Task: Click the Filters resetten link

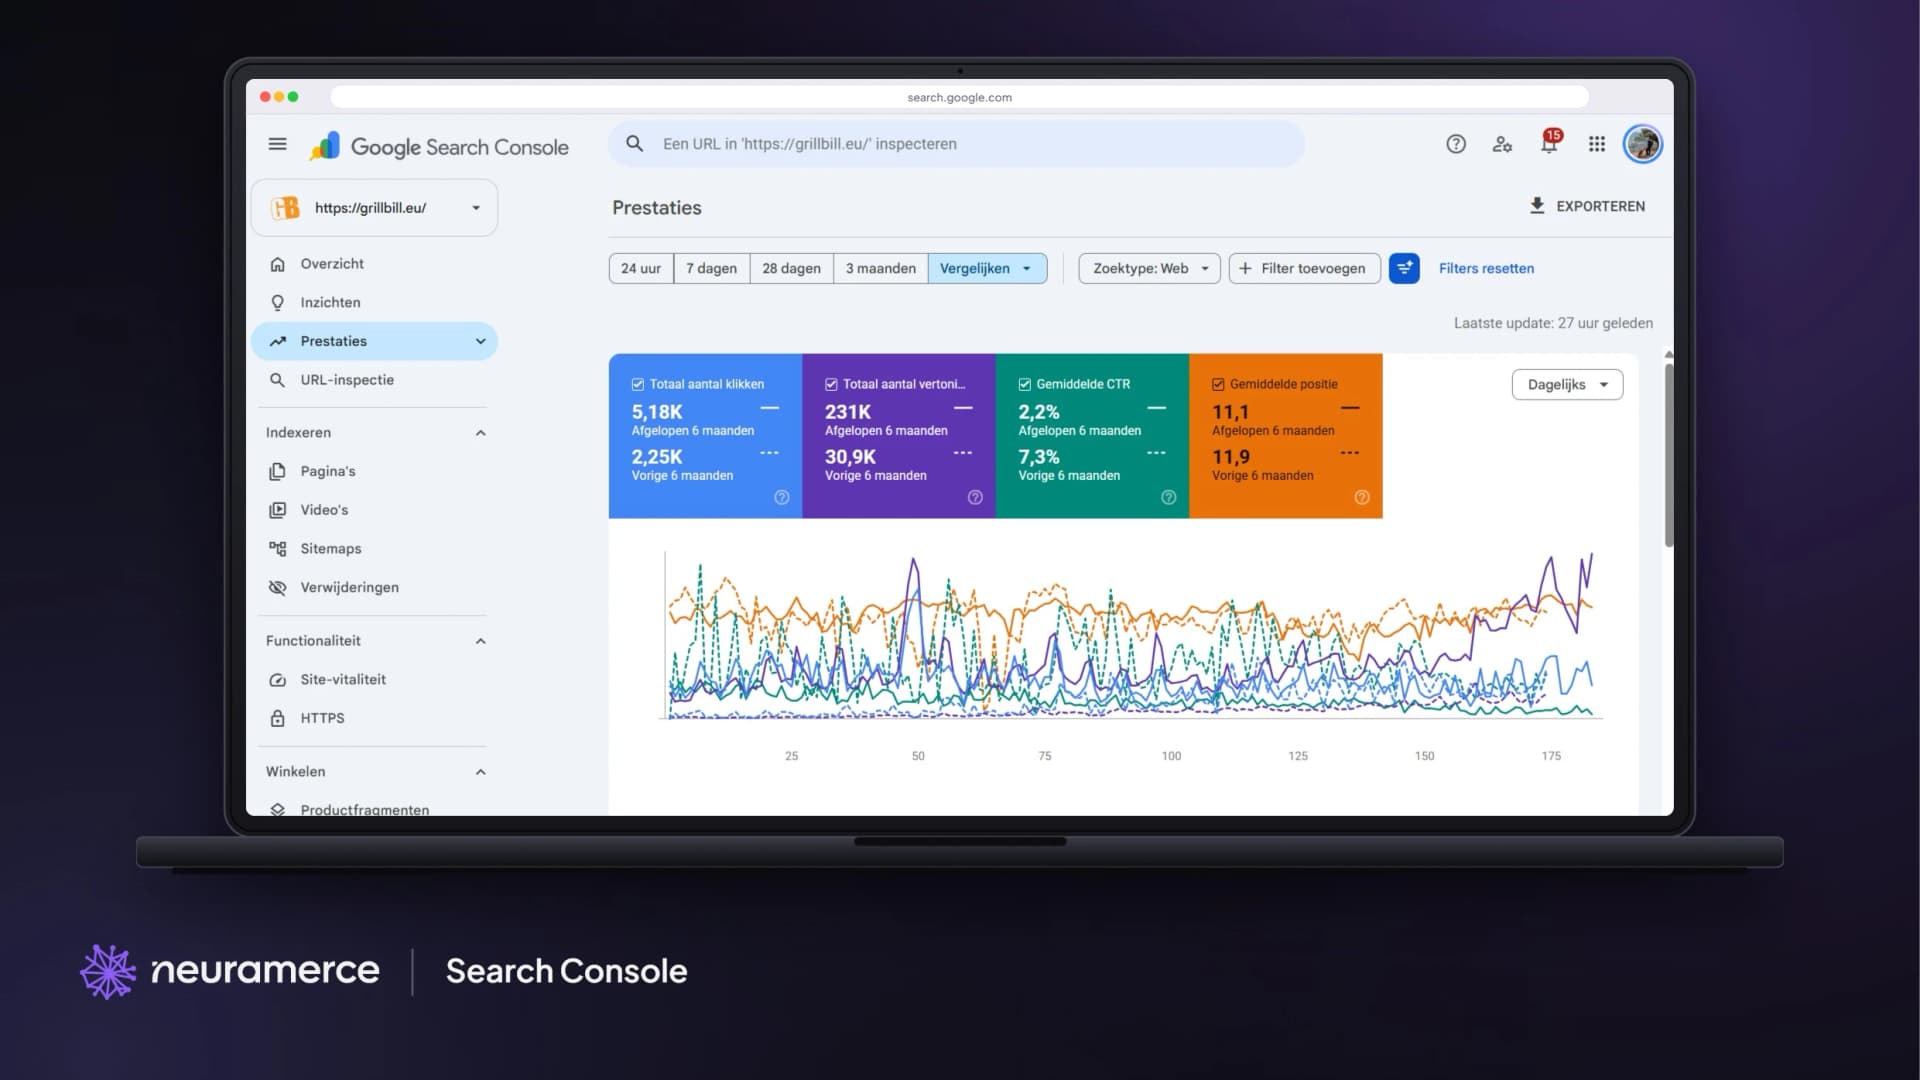Action: coord(1486,268)
